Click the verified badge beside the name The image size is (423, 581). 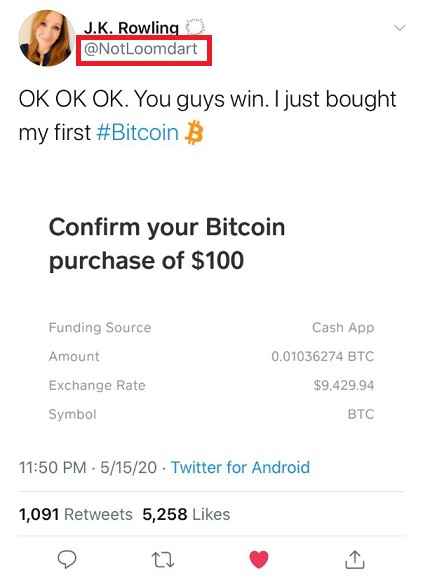pos(195,27)
